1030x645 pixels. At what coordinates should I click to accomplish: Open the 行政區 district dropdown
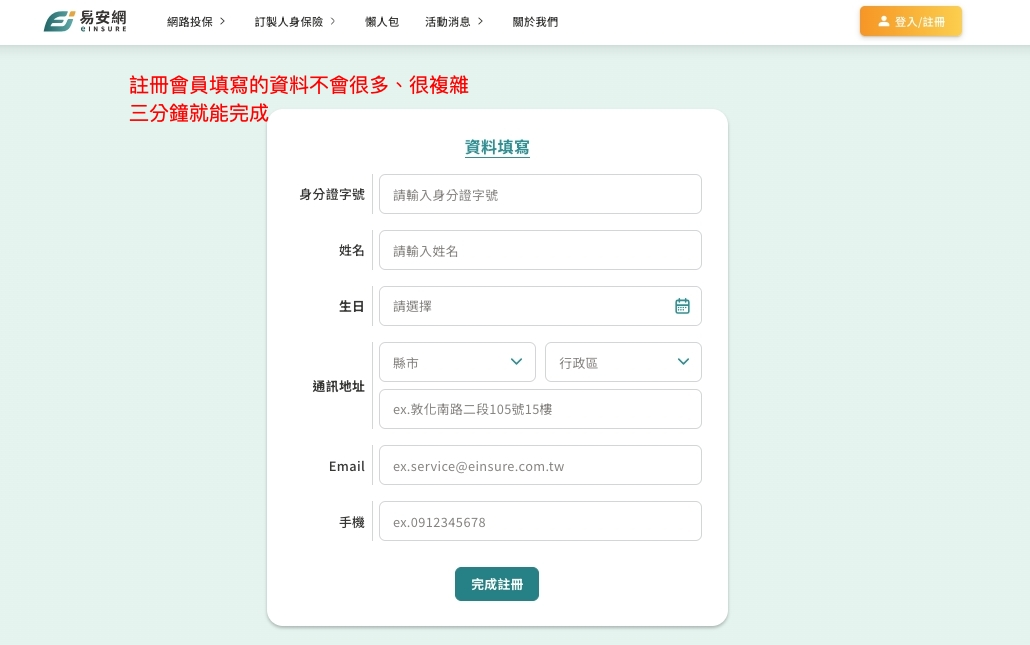pyautogui.click(x=623, y=362)
